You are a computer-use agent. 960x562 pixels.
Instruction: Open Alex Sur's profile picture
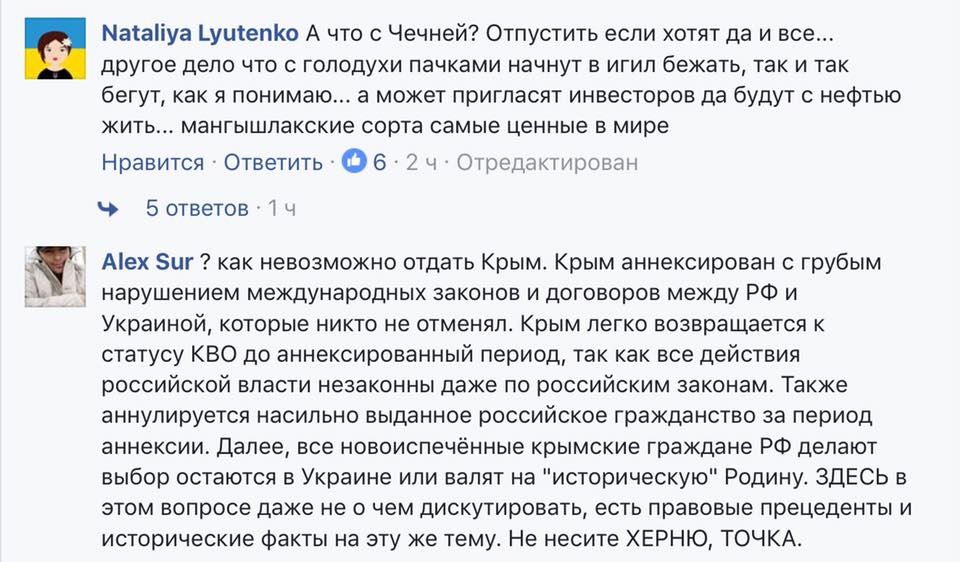pos(53,276)
